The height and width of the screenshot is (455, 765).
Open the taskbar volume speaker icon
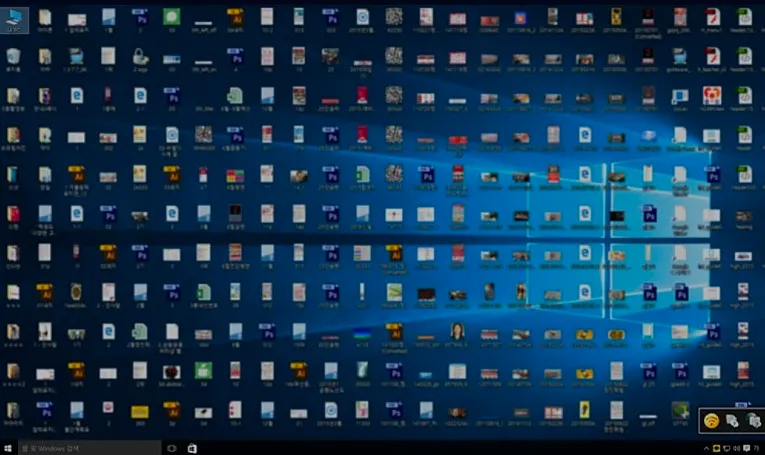coord(736,449)
